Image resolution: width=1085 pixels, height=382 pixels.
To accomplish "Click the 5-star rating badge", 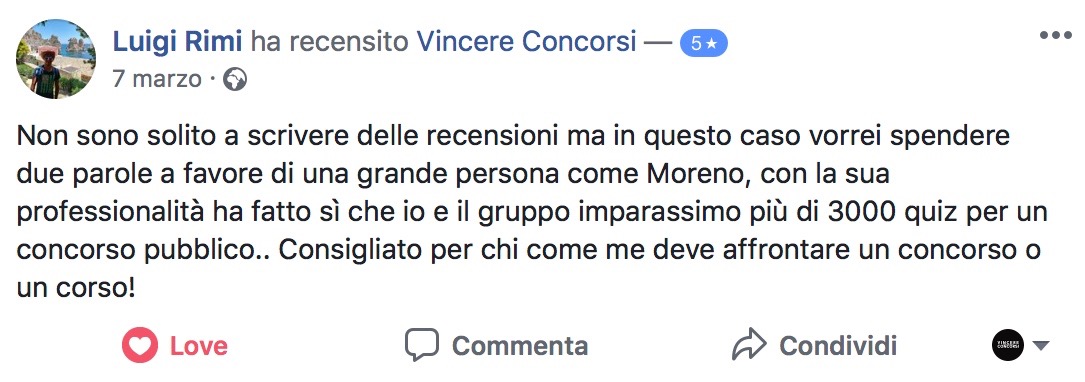I will click(x=704, y=44).
